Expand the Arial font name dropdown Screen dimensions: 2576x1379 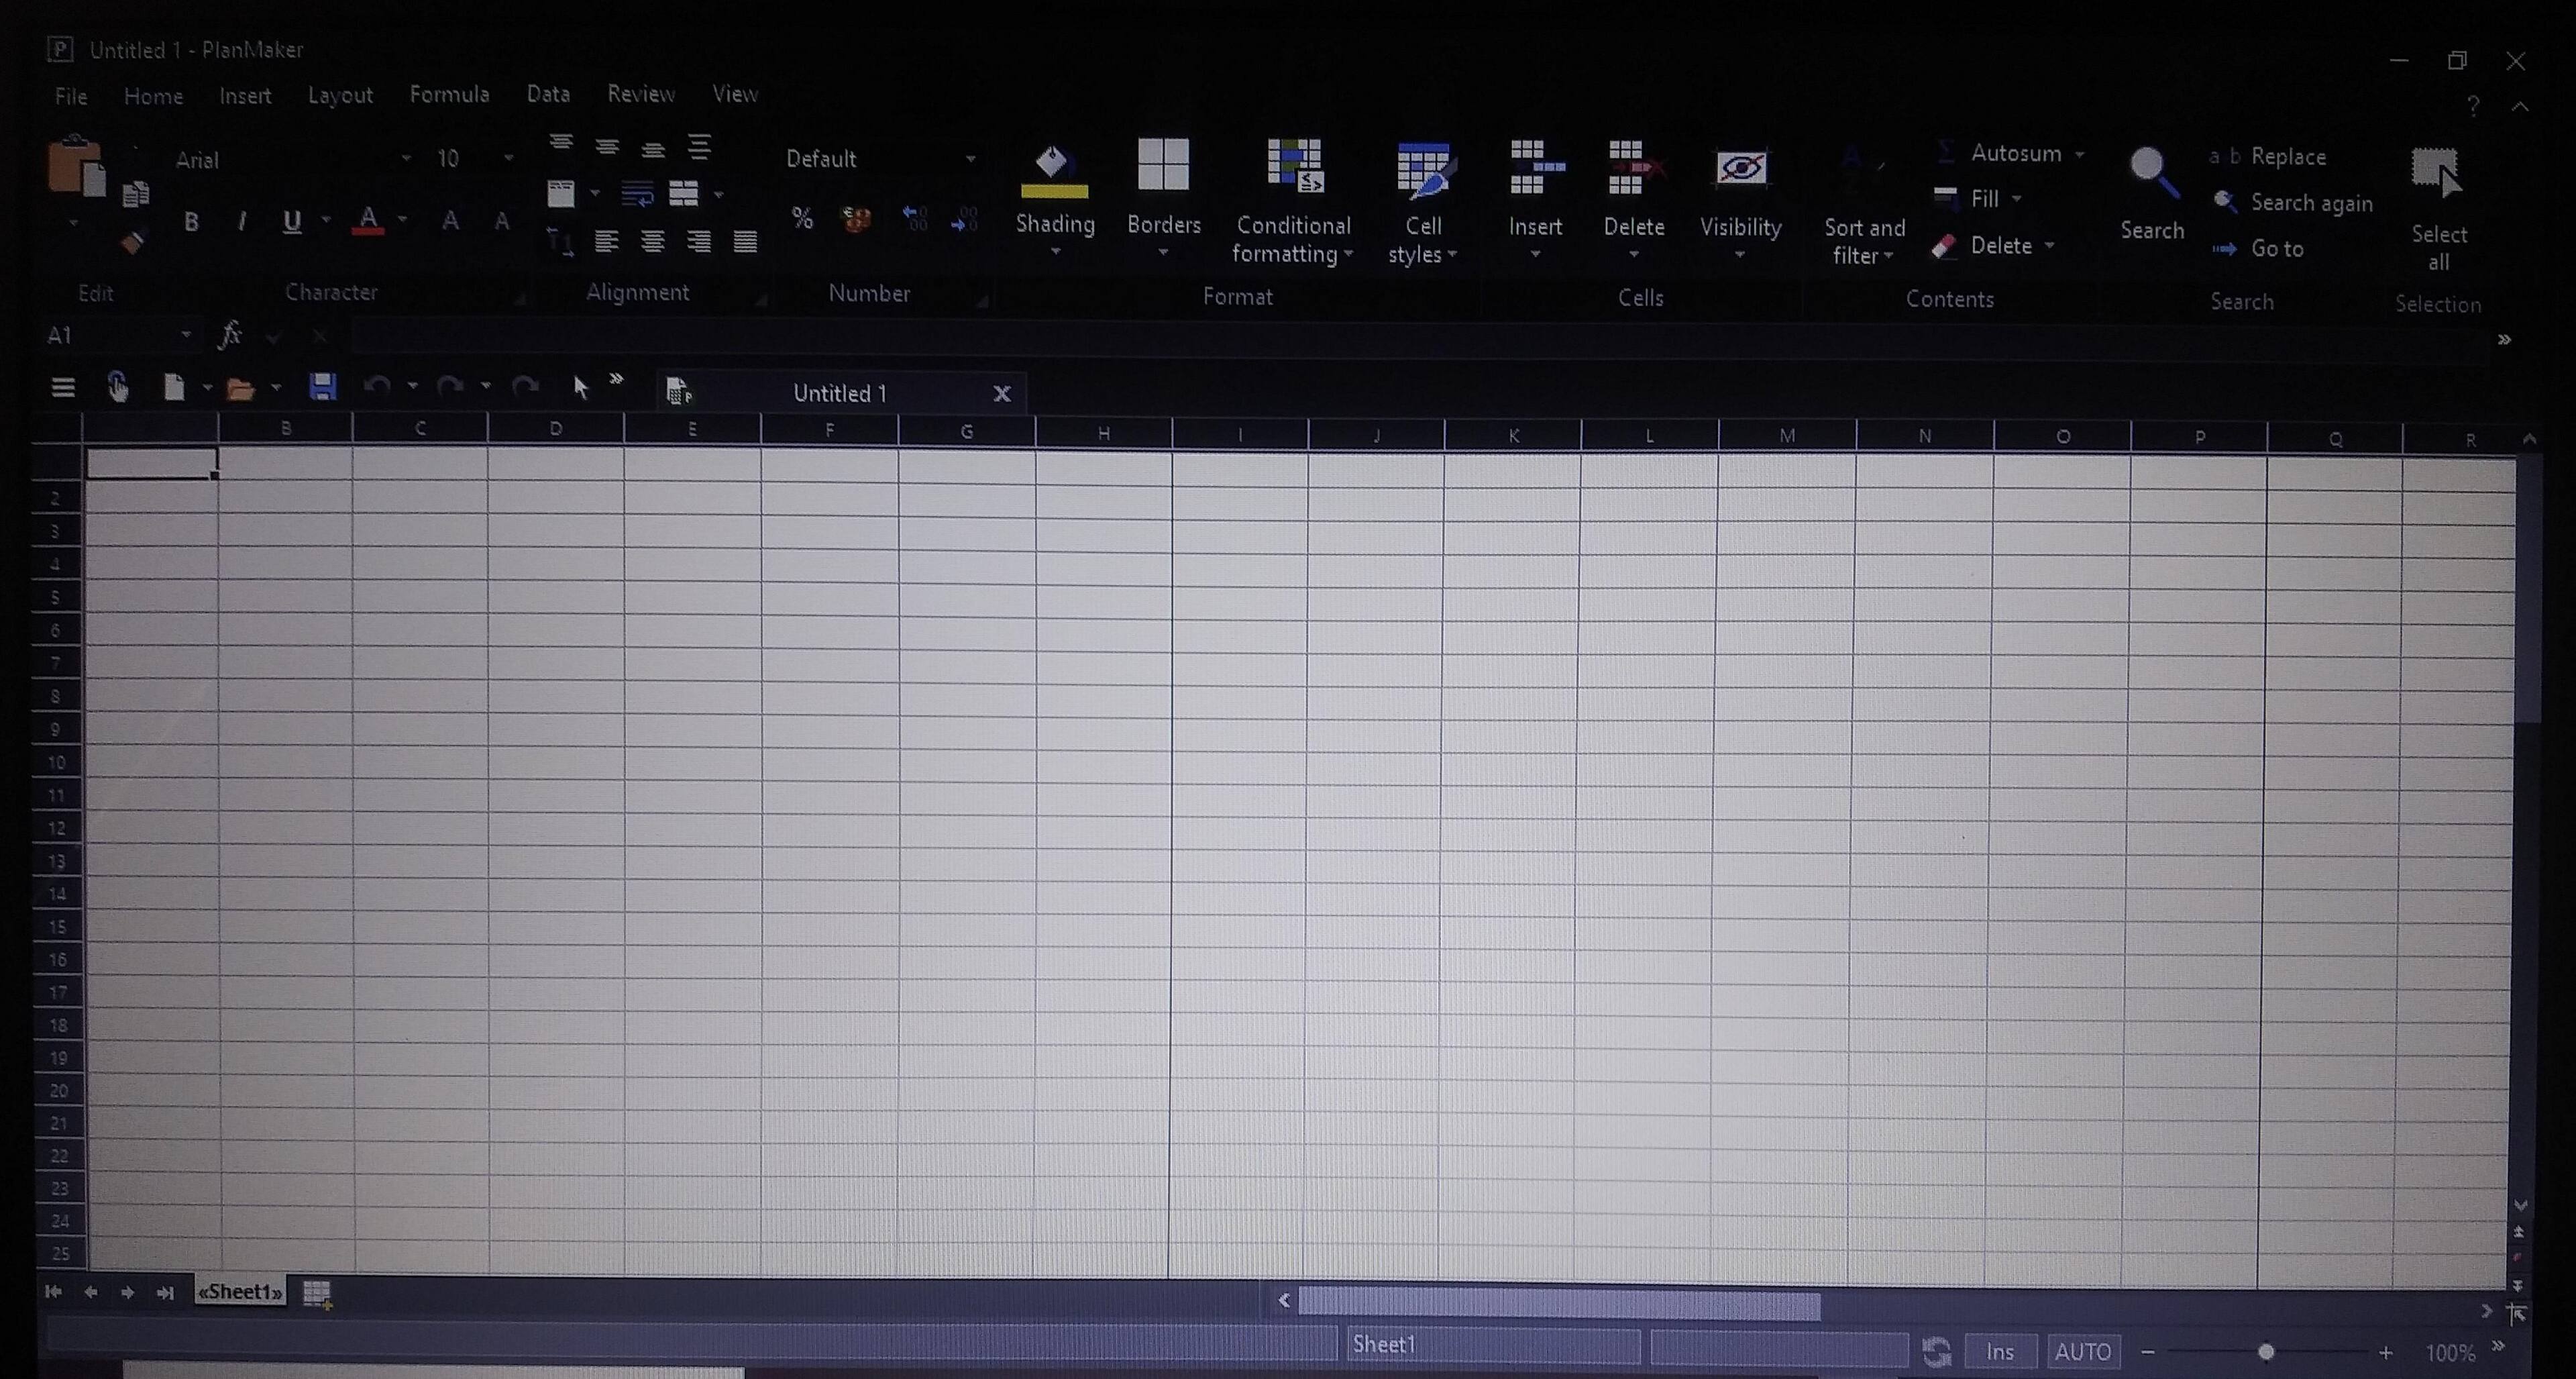[405, 159]
